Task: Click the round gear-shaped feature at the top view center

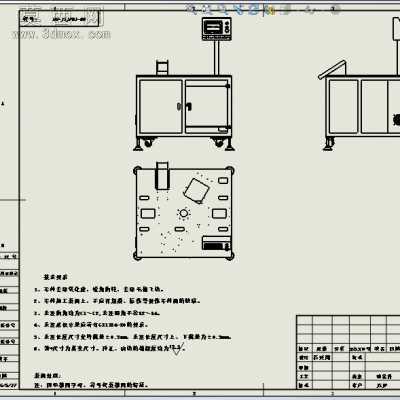Action: point(184,213)
